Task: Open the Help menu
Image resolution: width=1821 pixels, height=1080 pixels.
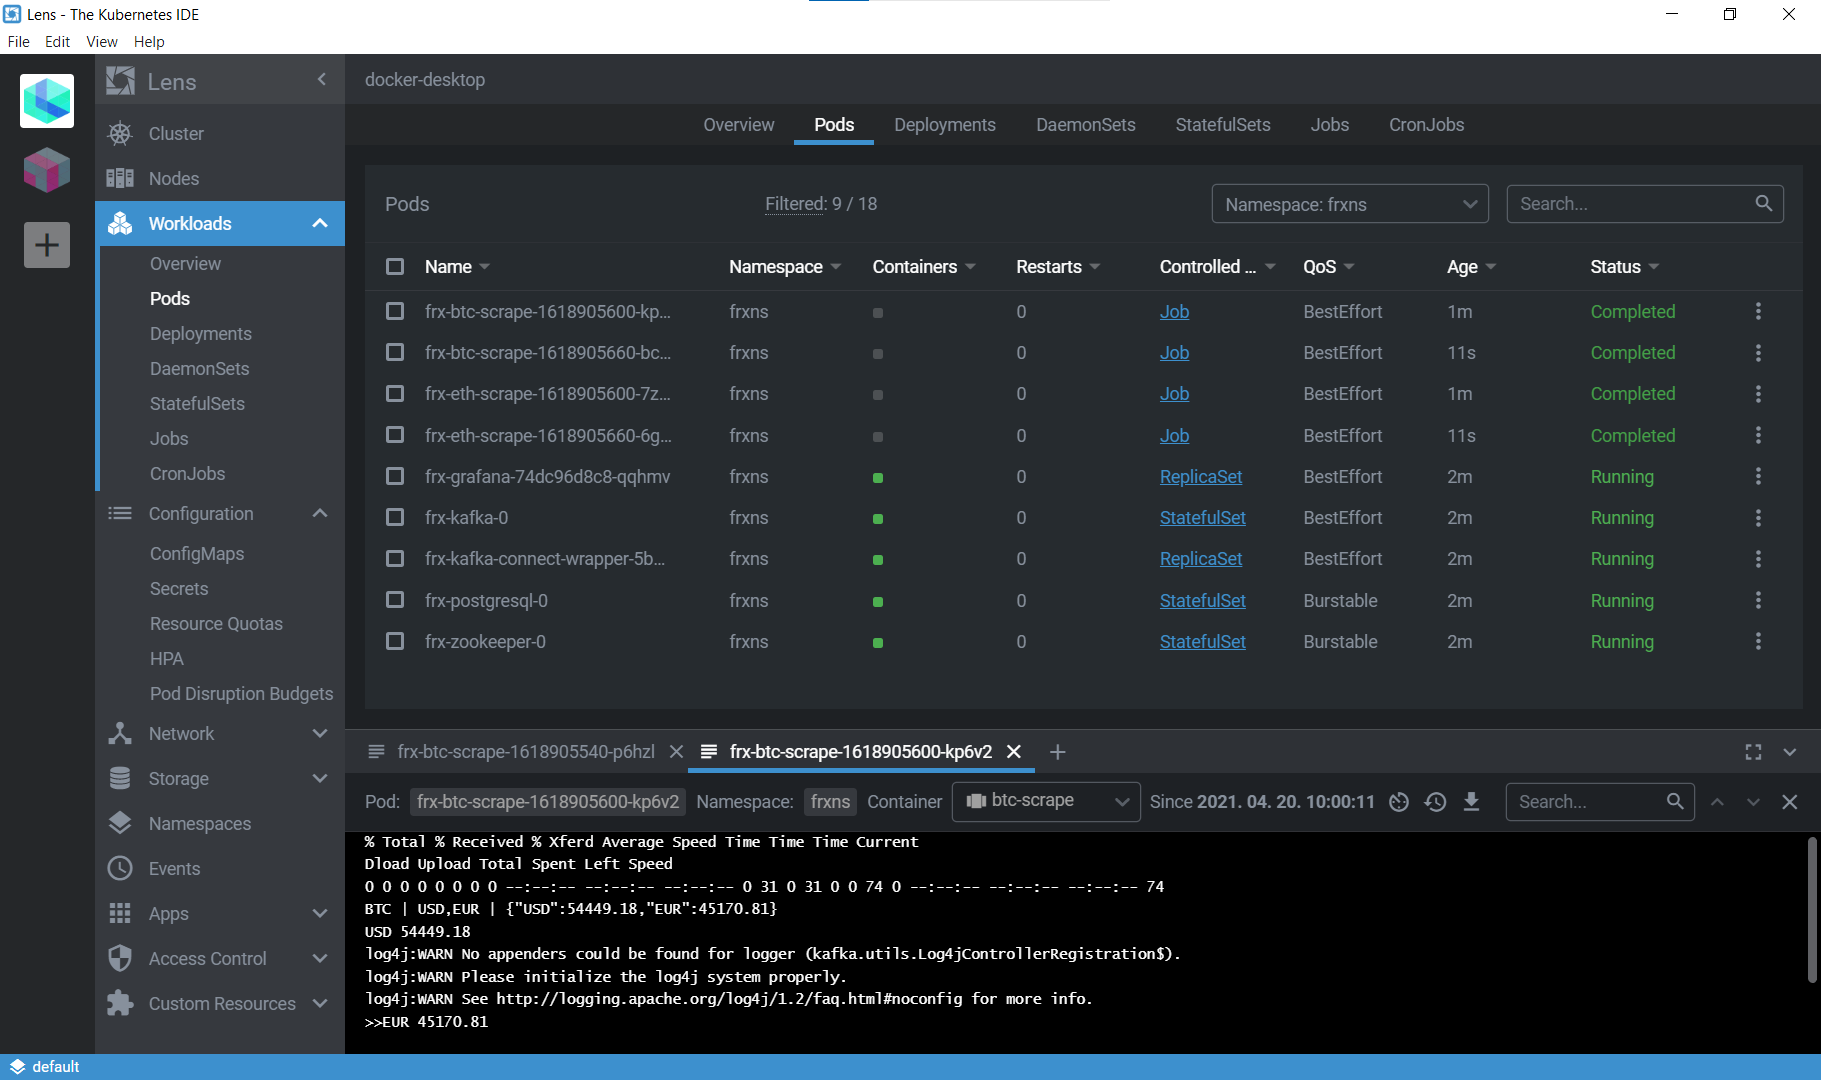Action: click(149, 41)
